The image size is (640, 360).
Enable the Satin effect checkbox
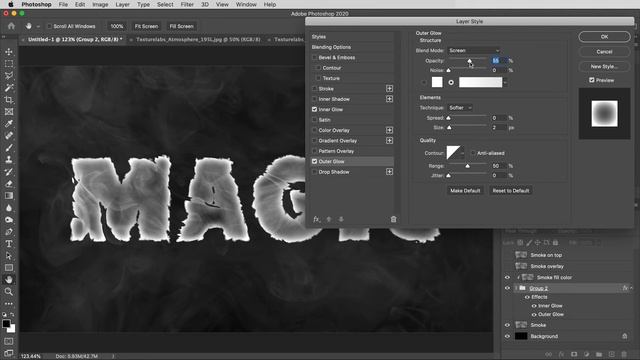314,120
